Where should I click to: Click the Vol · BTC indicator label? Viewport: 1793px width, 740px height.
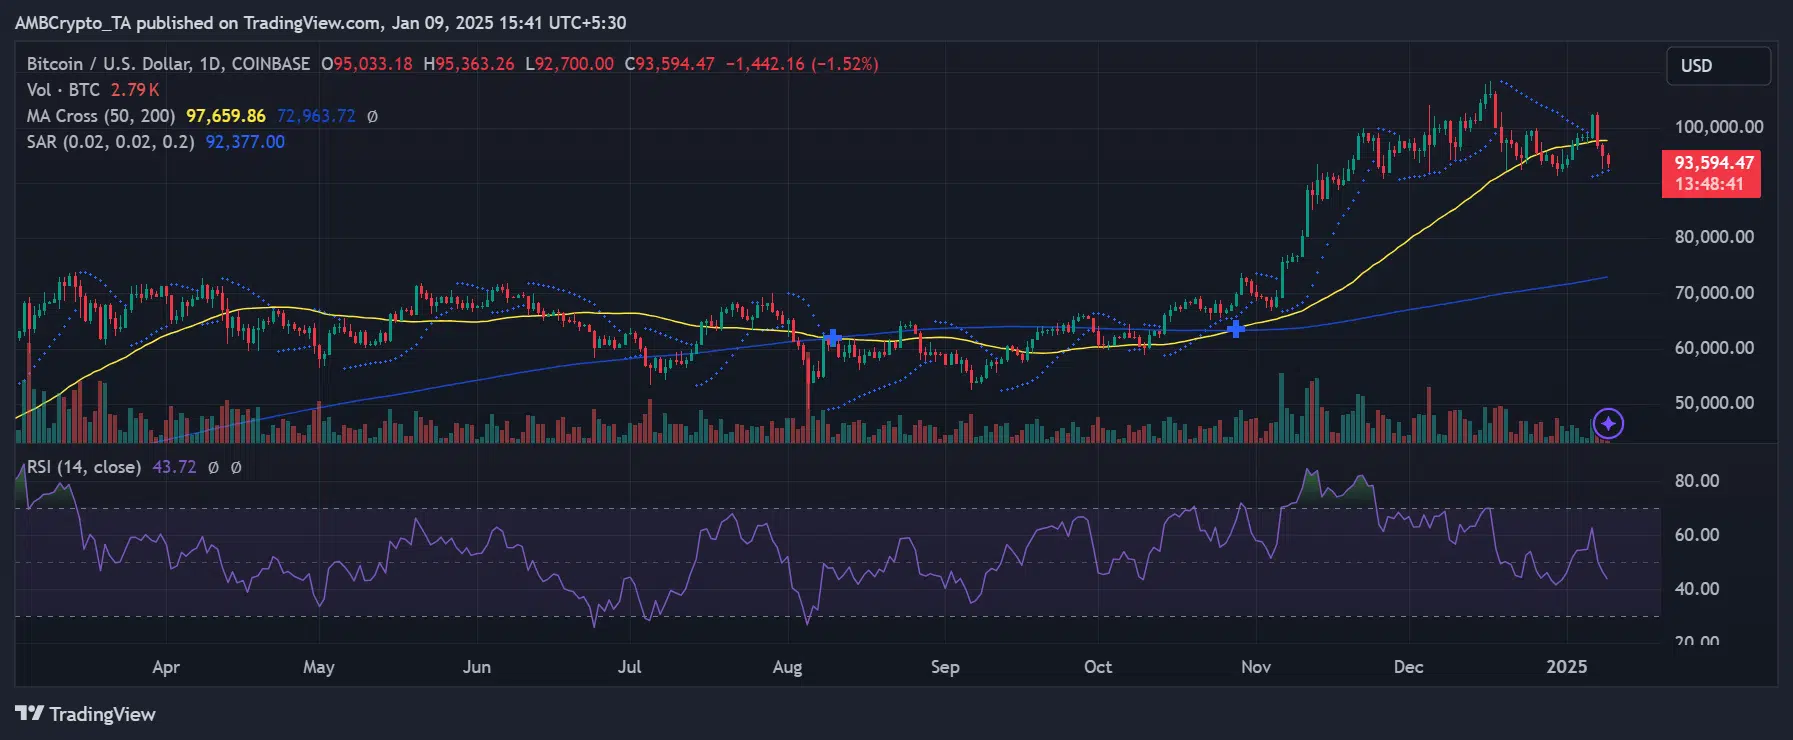click(63, 90)
